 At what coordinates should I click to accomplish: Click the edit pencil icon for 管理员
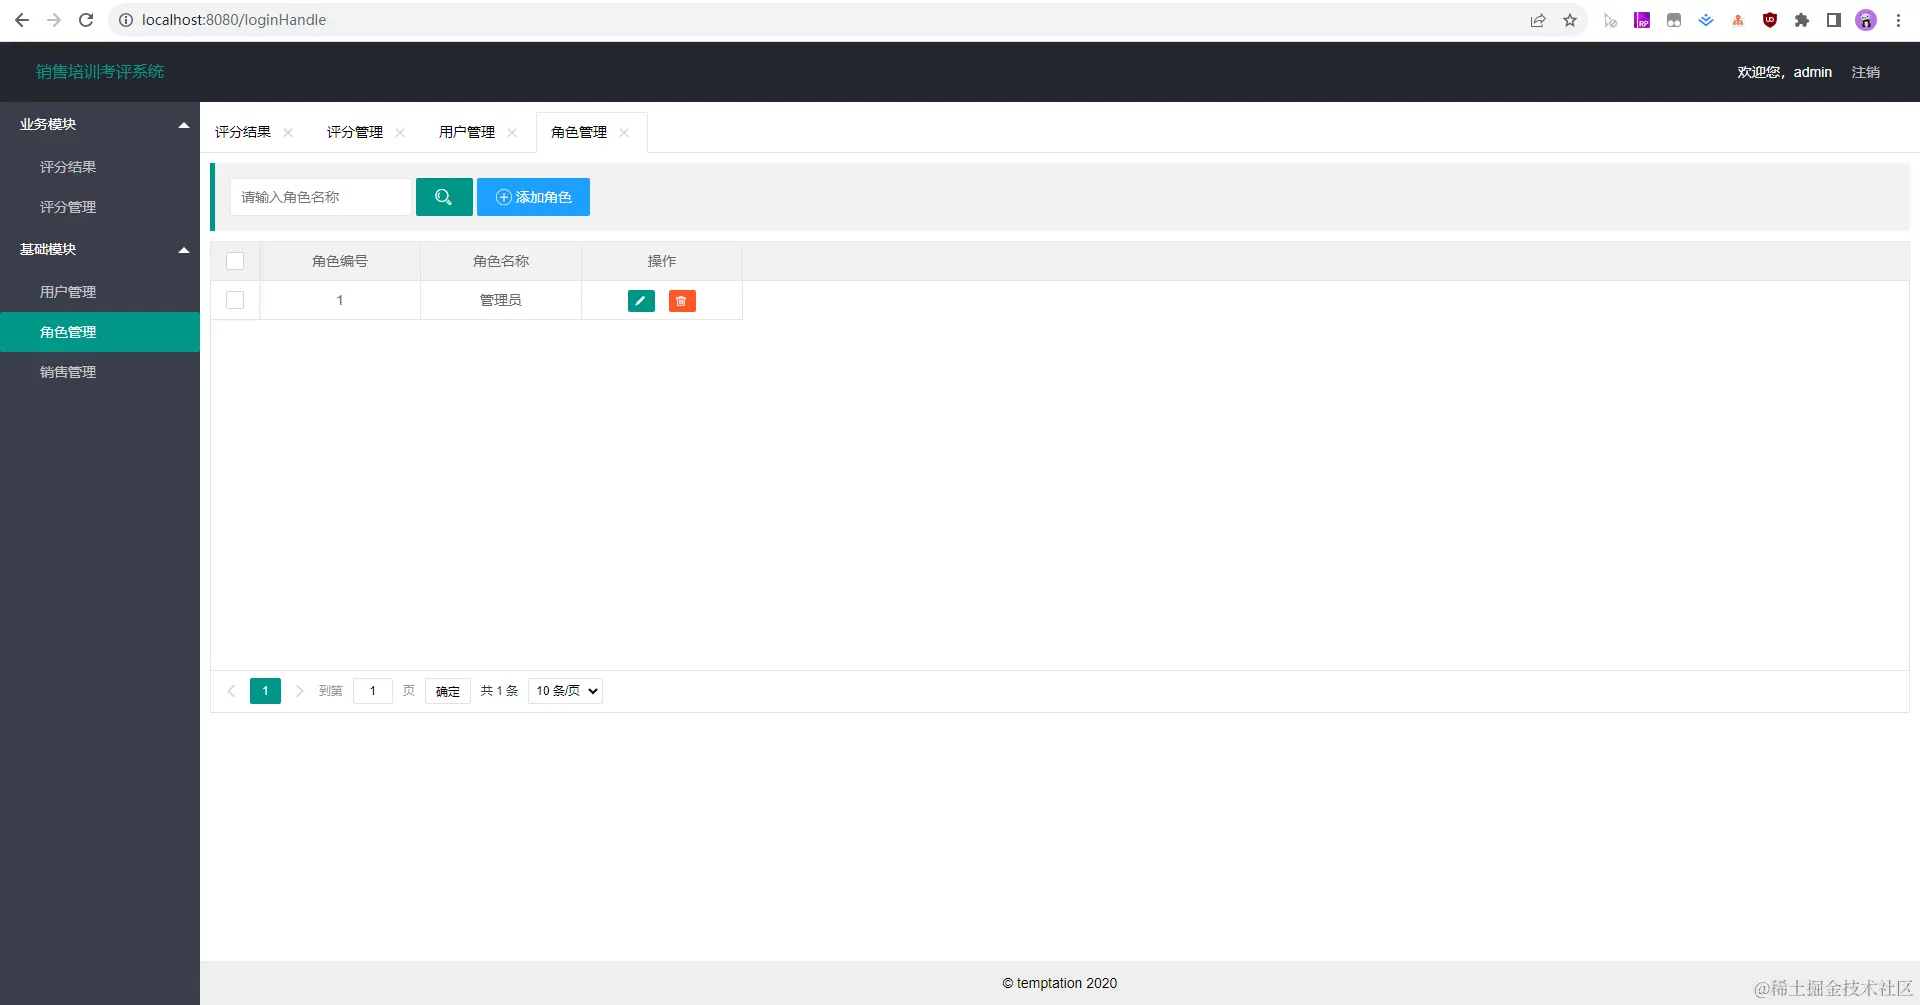(641, 301)
